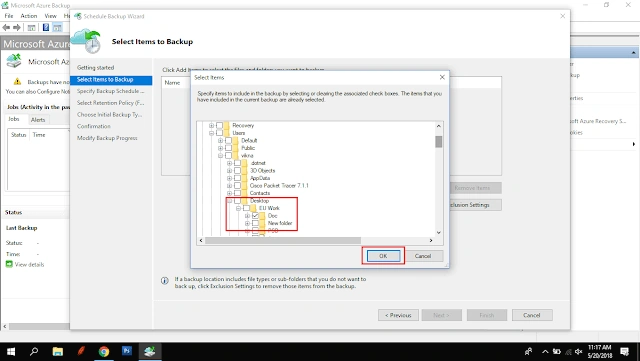Image resolution: width=640 pixels, height=361 pixels.
Task: Select Getting started wizard step
Action: point(96,68)
